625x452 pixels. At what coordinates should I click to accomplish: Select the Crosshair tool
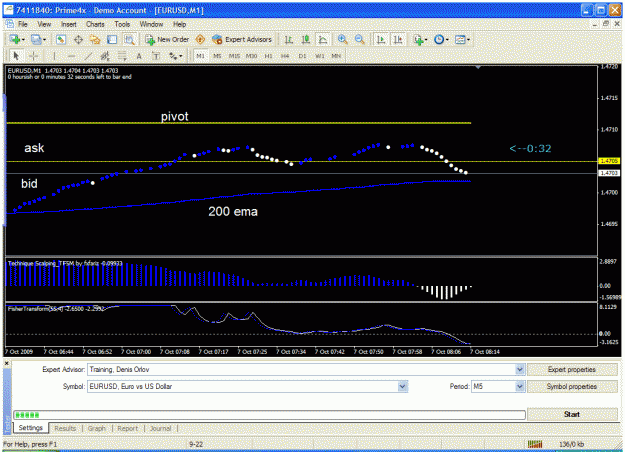pyautogui.click(x=33, y=56)
